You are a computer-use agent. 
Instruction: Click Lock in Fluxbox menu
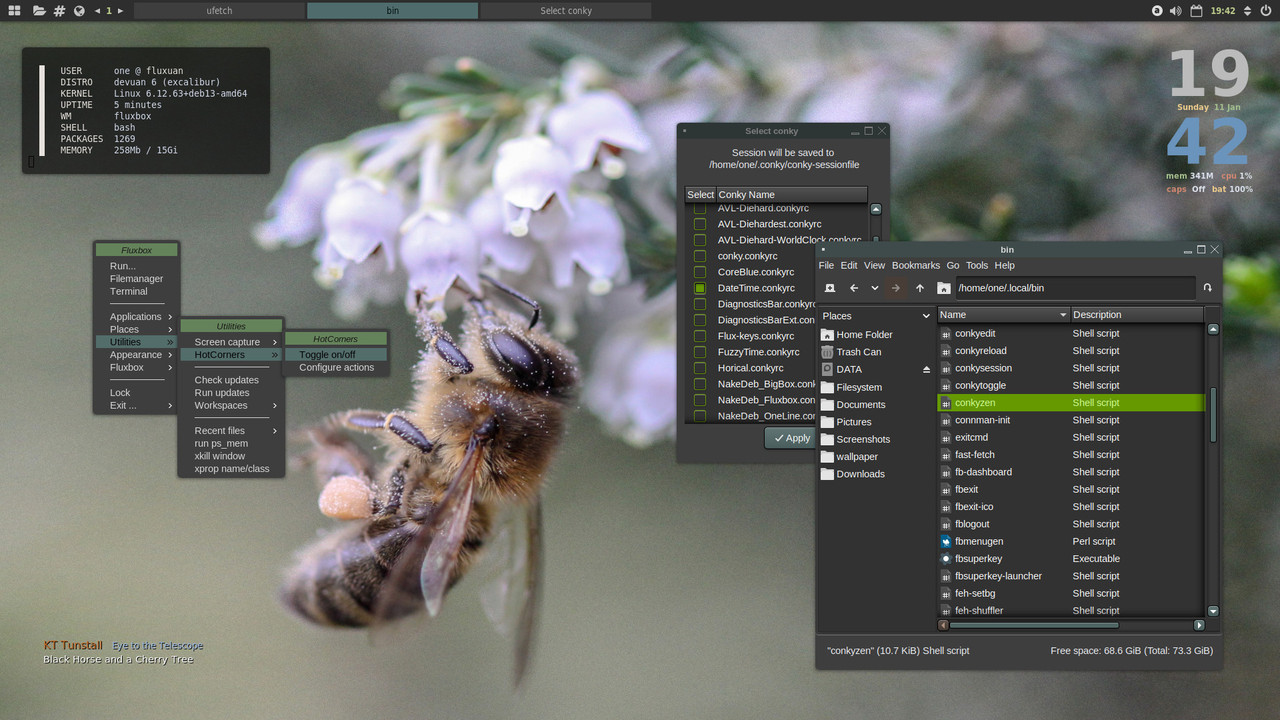click(136, 393)
